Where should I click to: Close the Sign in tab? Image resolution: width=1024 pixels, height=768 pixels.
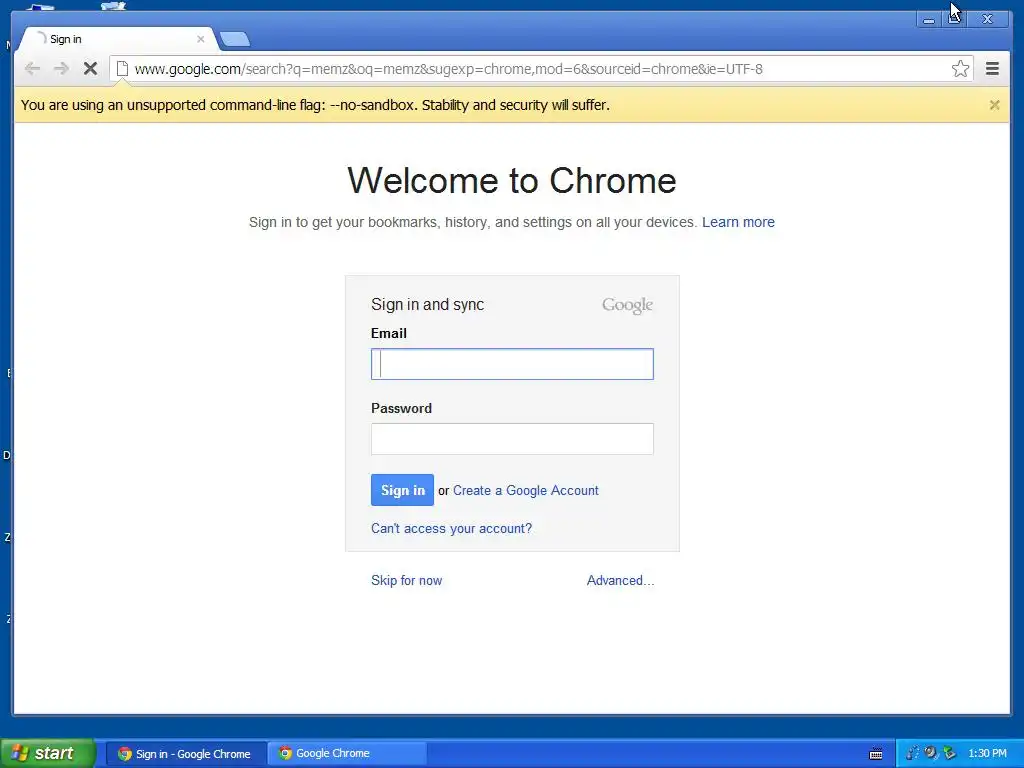click(x=200, y=39)
